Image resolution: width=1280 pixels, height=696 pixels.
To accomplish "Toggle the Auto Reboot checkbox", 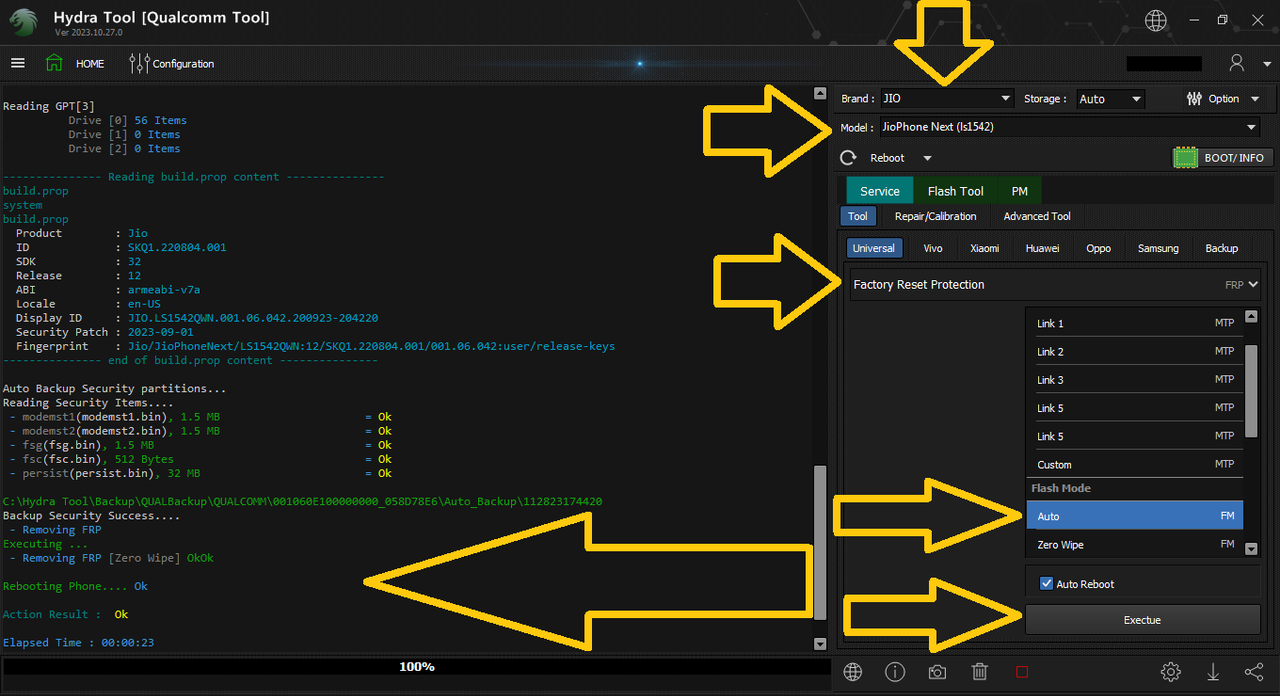I will coord(1047,584).
